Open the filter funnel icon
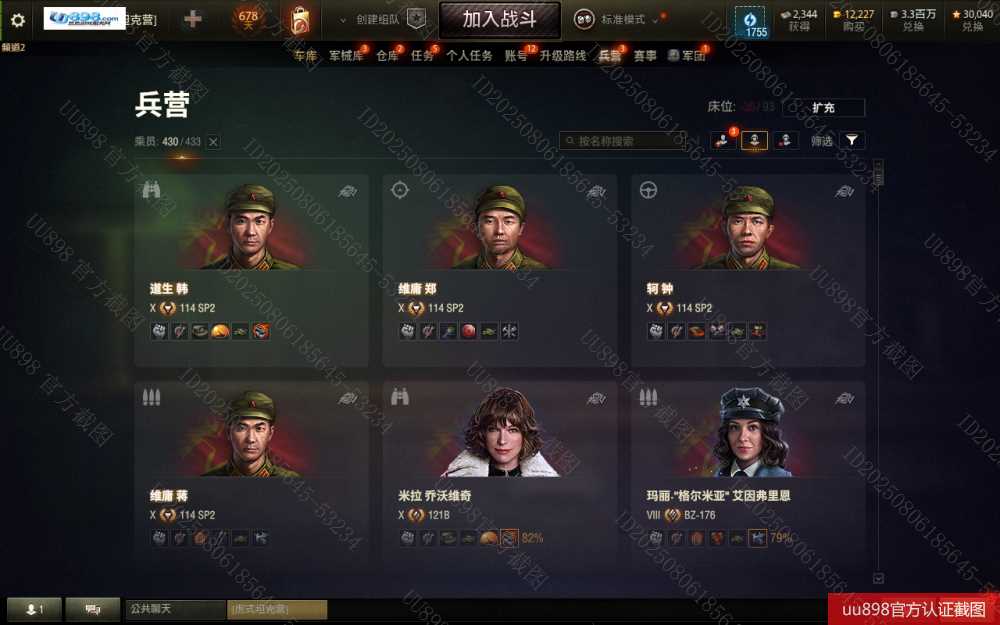 click(852, 140)
